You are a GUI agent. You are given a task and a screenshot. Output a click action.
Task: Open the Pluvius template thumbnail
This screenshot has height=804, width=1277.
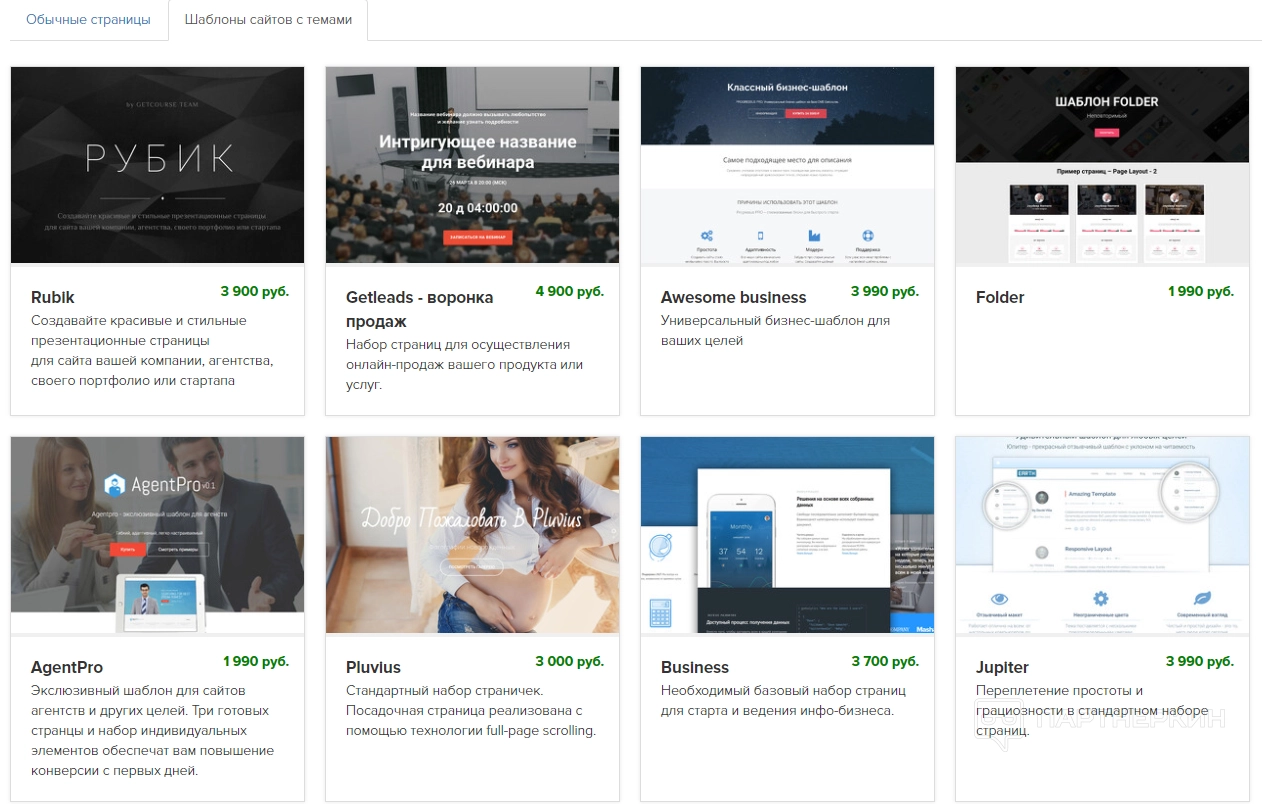click(x=472, y=535)
